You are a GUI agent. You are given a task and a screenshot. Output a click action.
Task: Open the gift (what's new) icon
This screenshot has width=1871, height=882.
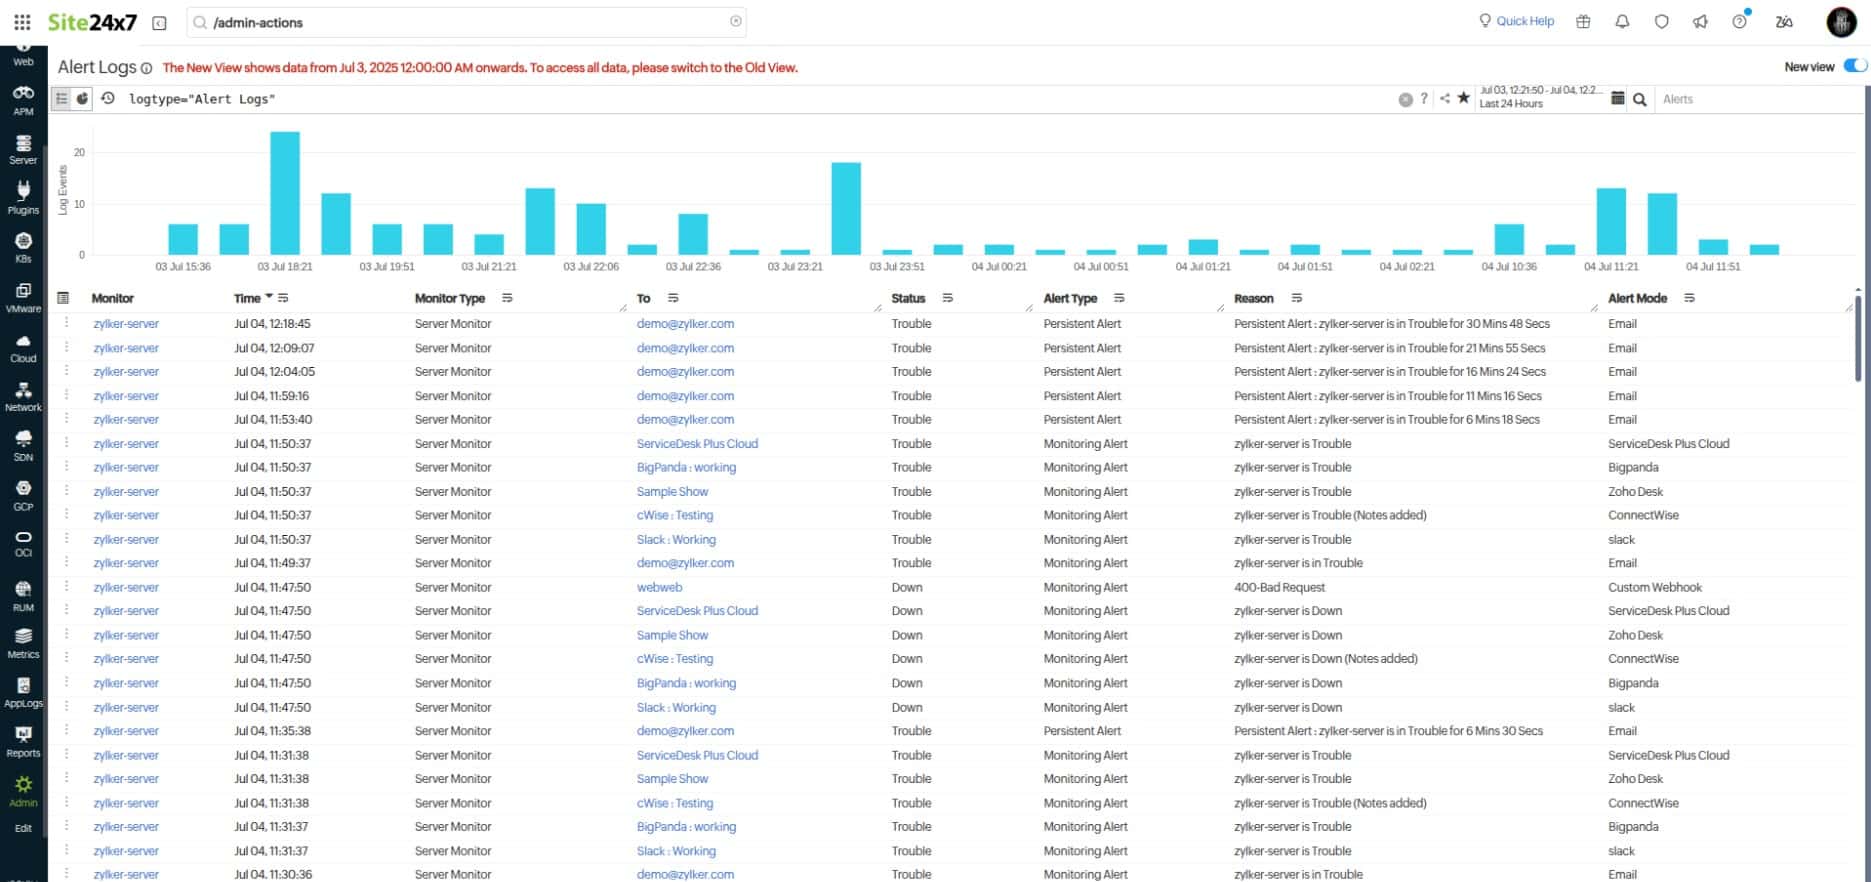coord(1583,21)
